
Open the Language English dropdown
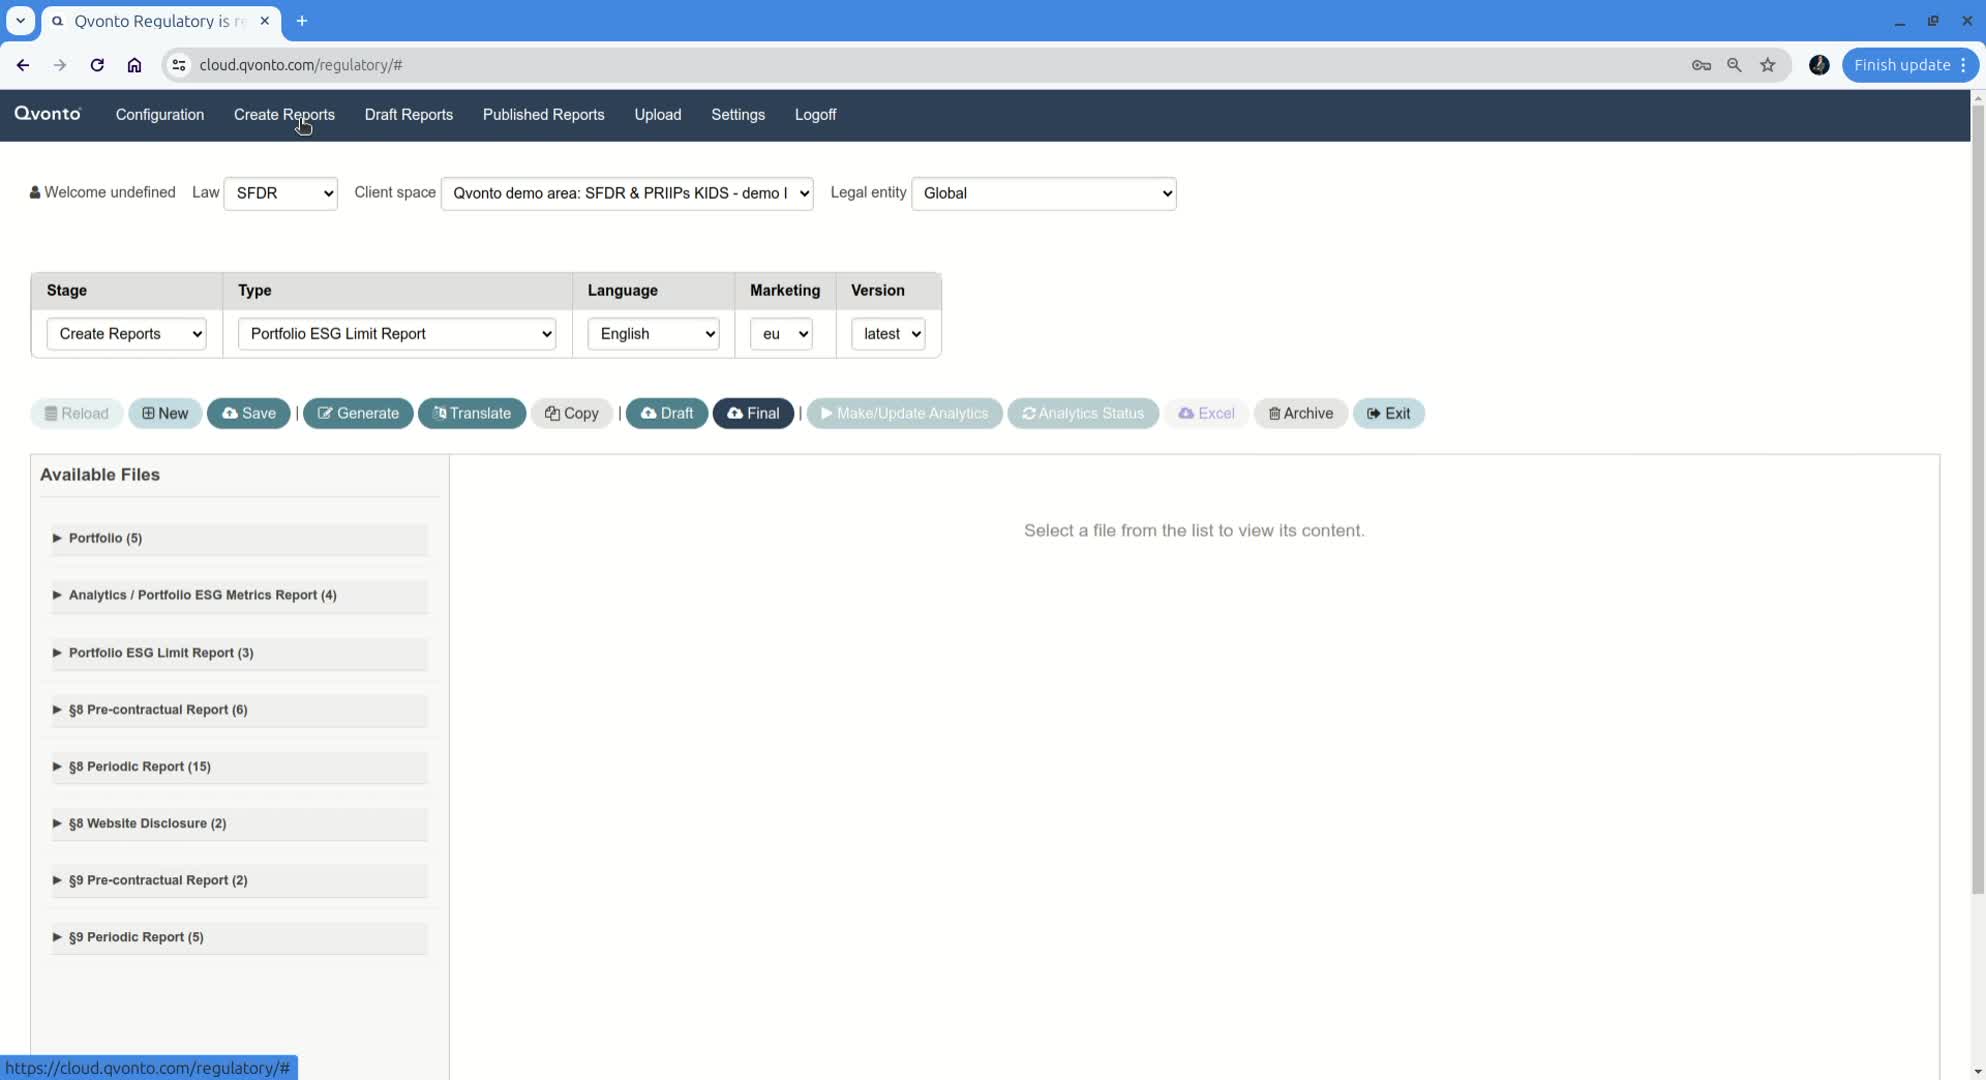tap(653, 334)
